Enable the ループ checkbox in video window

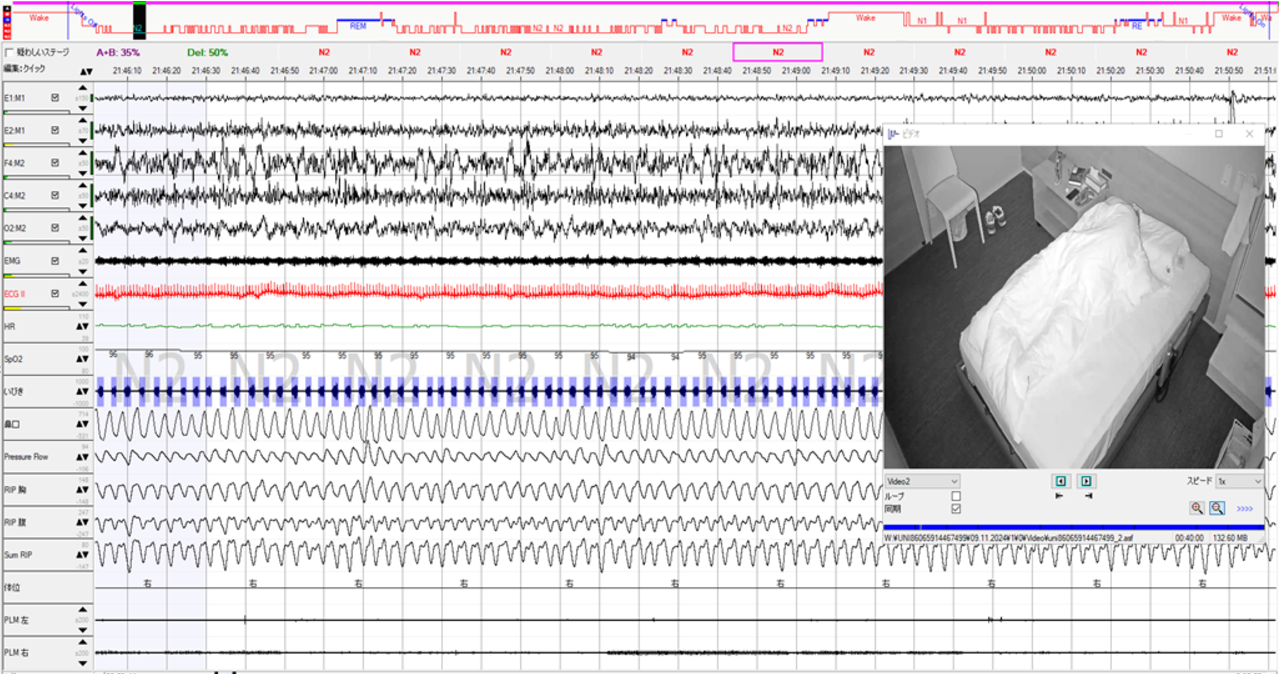(956, 496)
